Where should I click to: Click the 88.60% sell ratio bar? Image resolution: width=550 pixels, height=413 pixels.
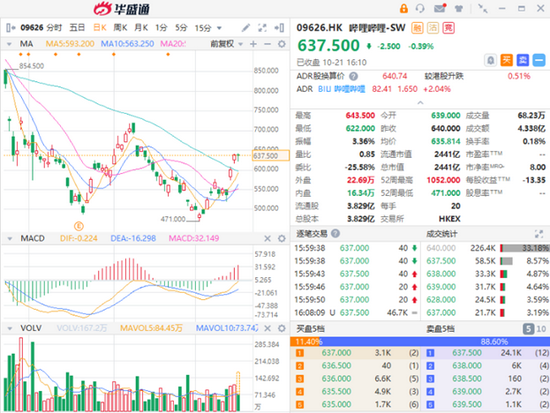coord(436,341)
